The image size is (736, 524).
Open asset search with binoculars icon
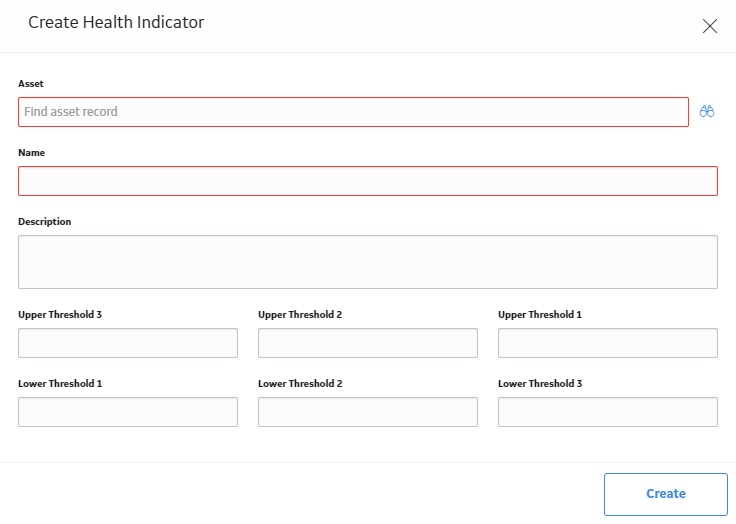click(x=706, y=112)
